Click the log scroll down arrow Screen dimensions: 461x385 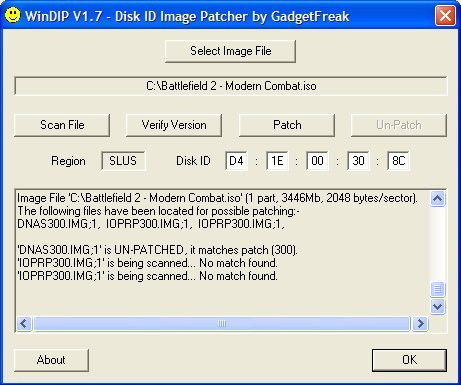[437, 306]
